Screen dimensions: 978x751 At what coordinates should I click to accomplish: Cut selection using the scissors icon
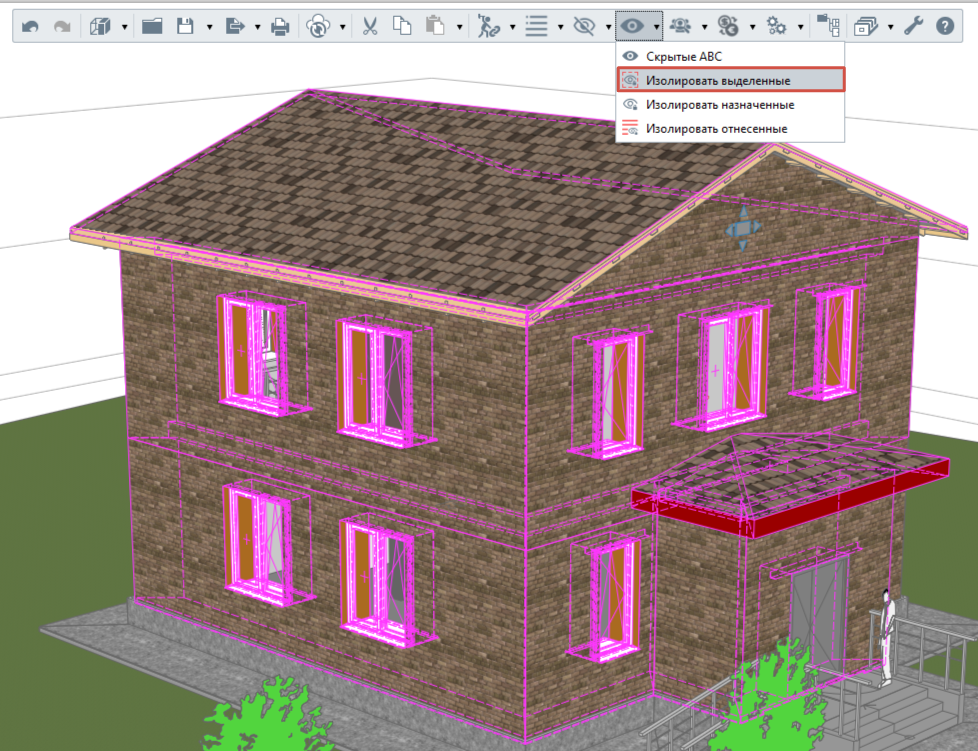[370, 26]
